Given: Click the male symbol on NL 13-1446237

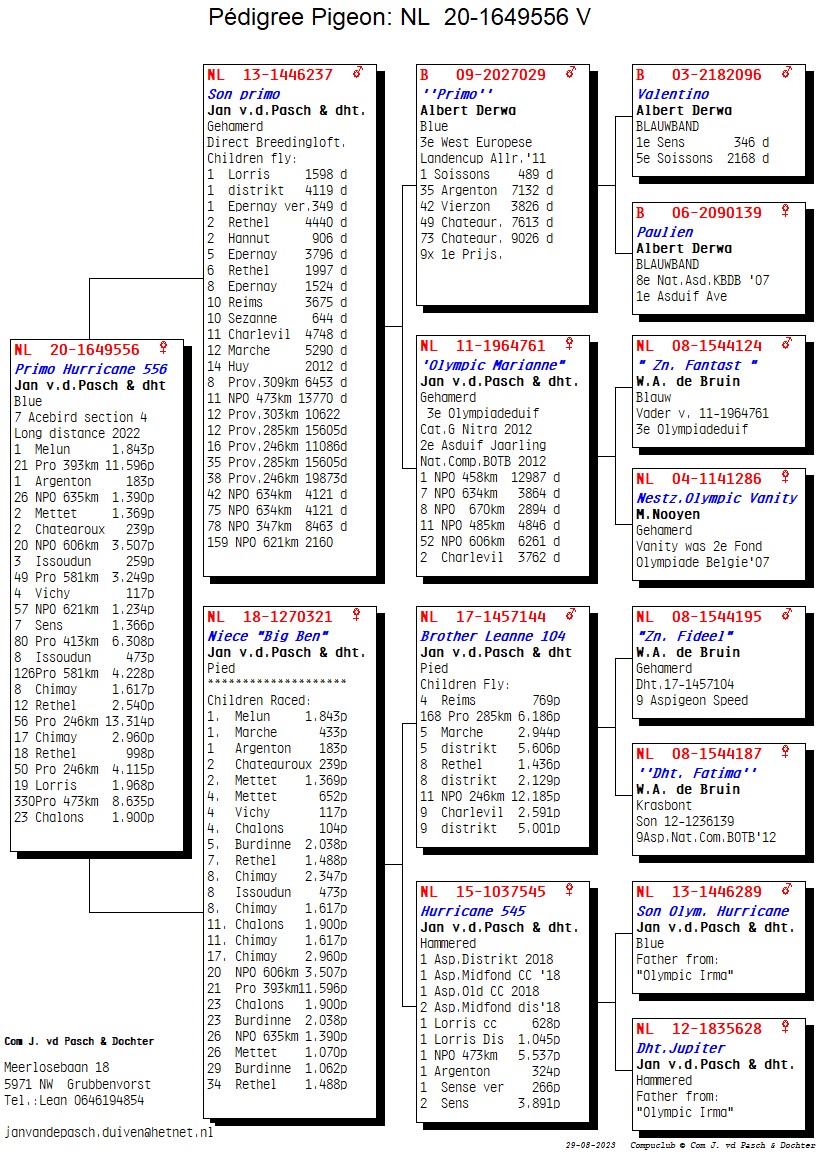Looking at the screenshot, I should click(357, 74).
